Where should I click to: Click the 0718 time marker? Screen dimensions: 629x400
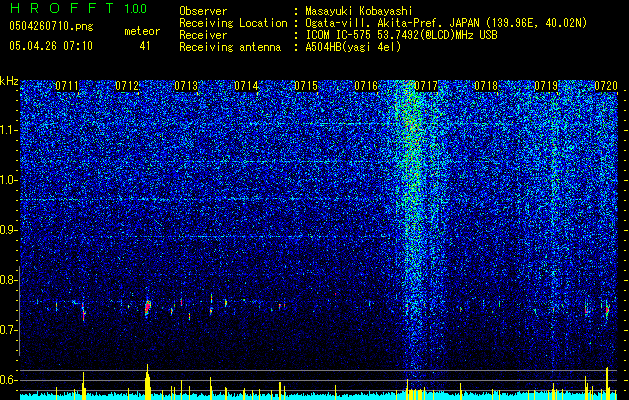[x=486, y=85]
